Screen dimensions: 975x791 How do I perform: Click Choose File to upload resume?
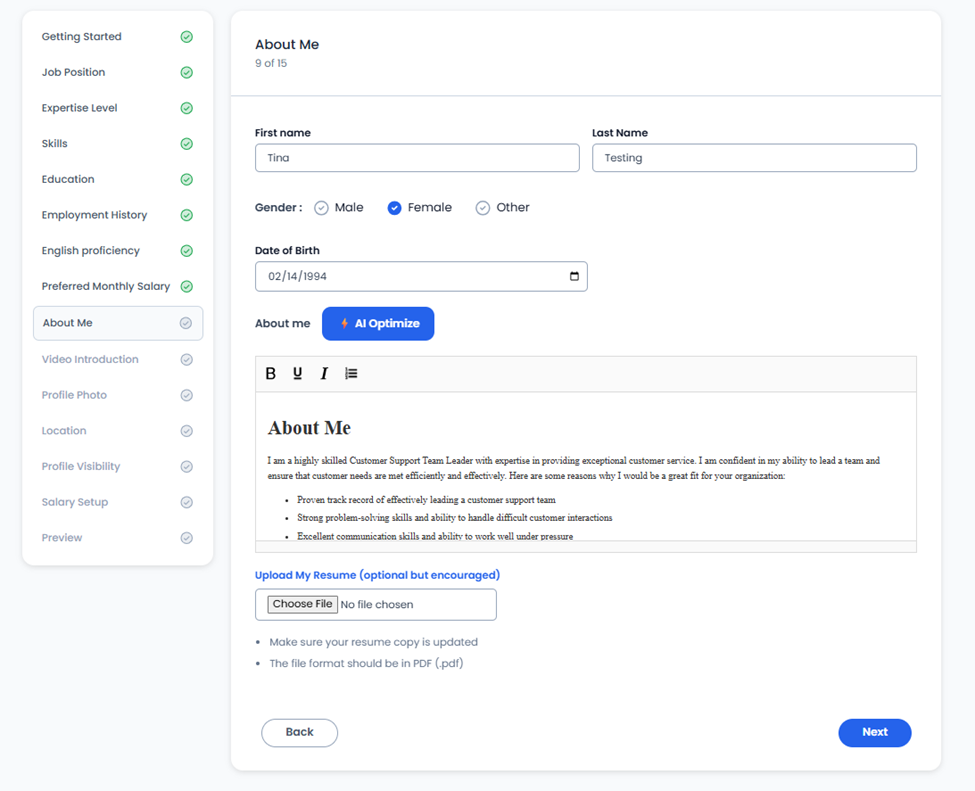[302, 604]
